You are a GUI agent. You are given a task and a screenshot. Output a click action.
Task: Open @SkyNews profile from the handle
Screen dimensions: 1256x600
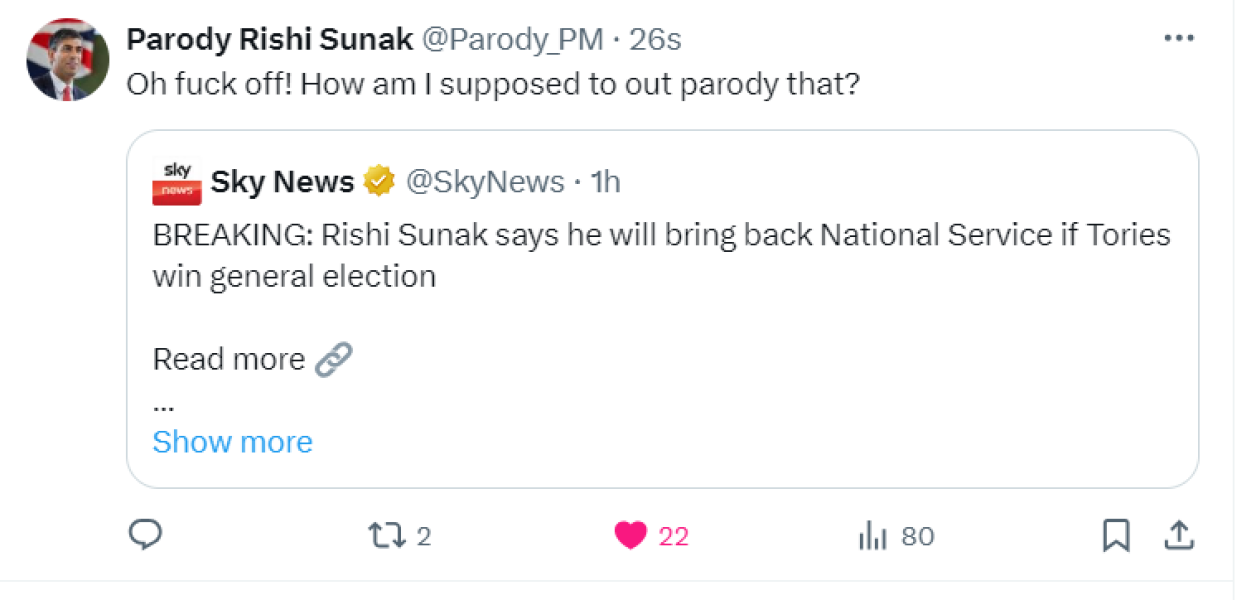[x=483, y=181]
